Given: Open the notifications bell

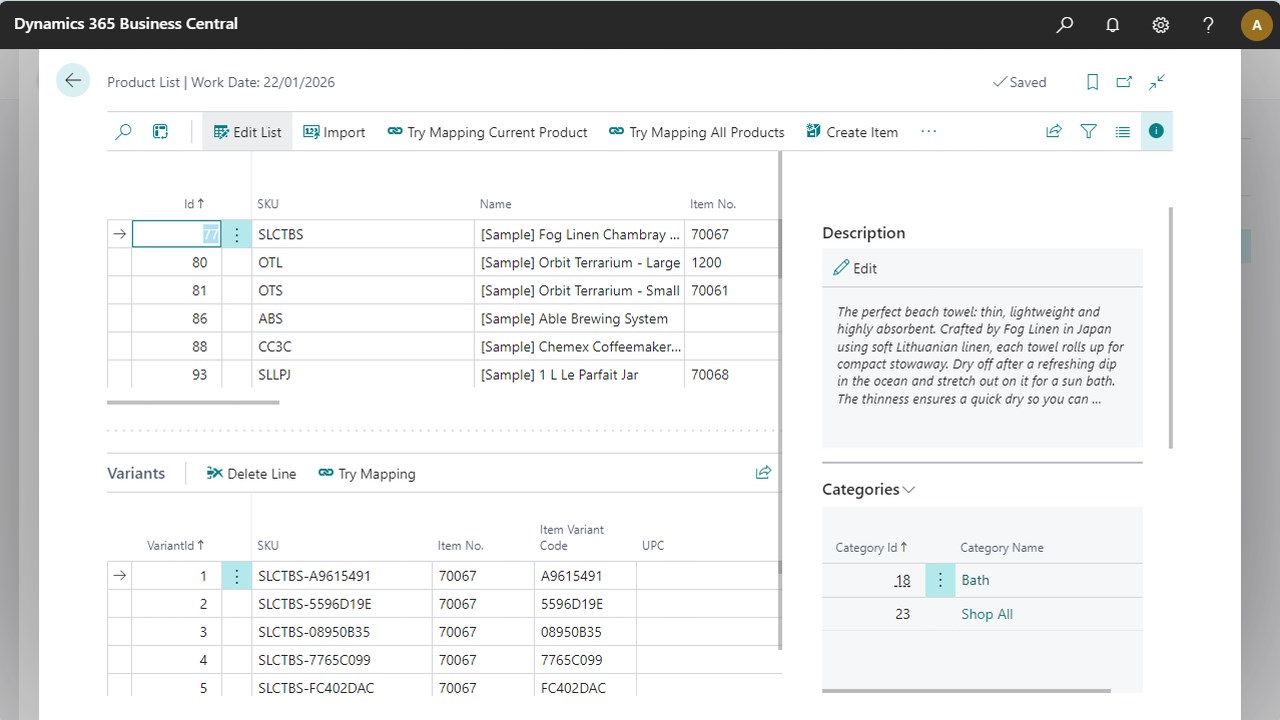Looking at the screenshot, I should pos(1112,25).
